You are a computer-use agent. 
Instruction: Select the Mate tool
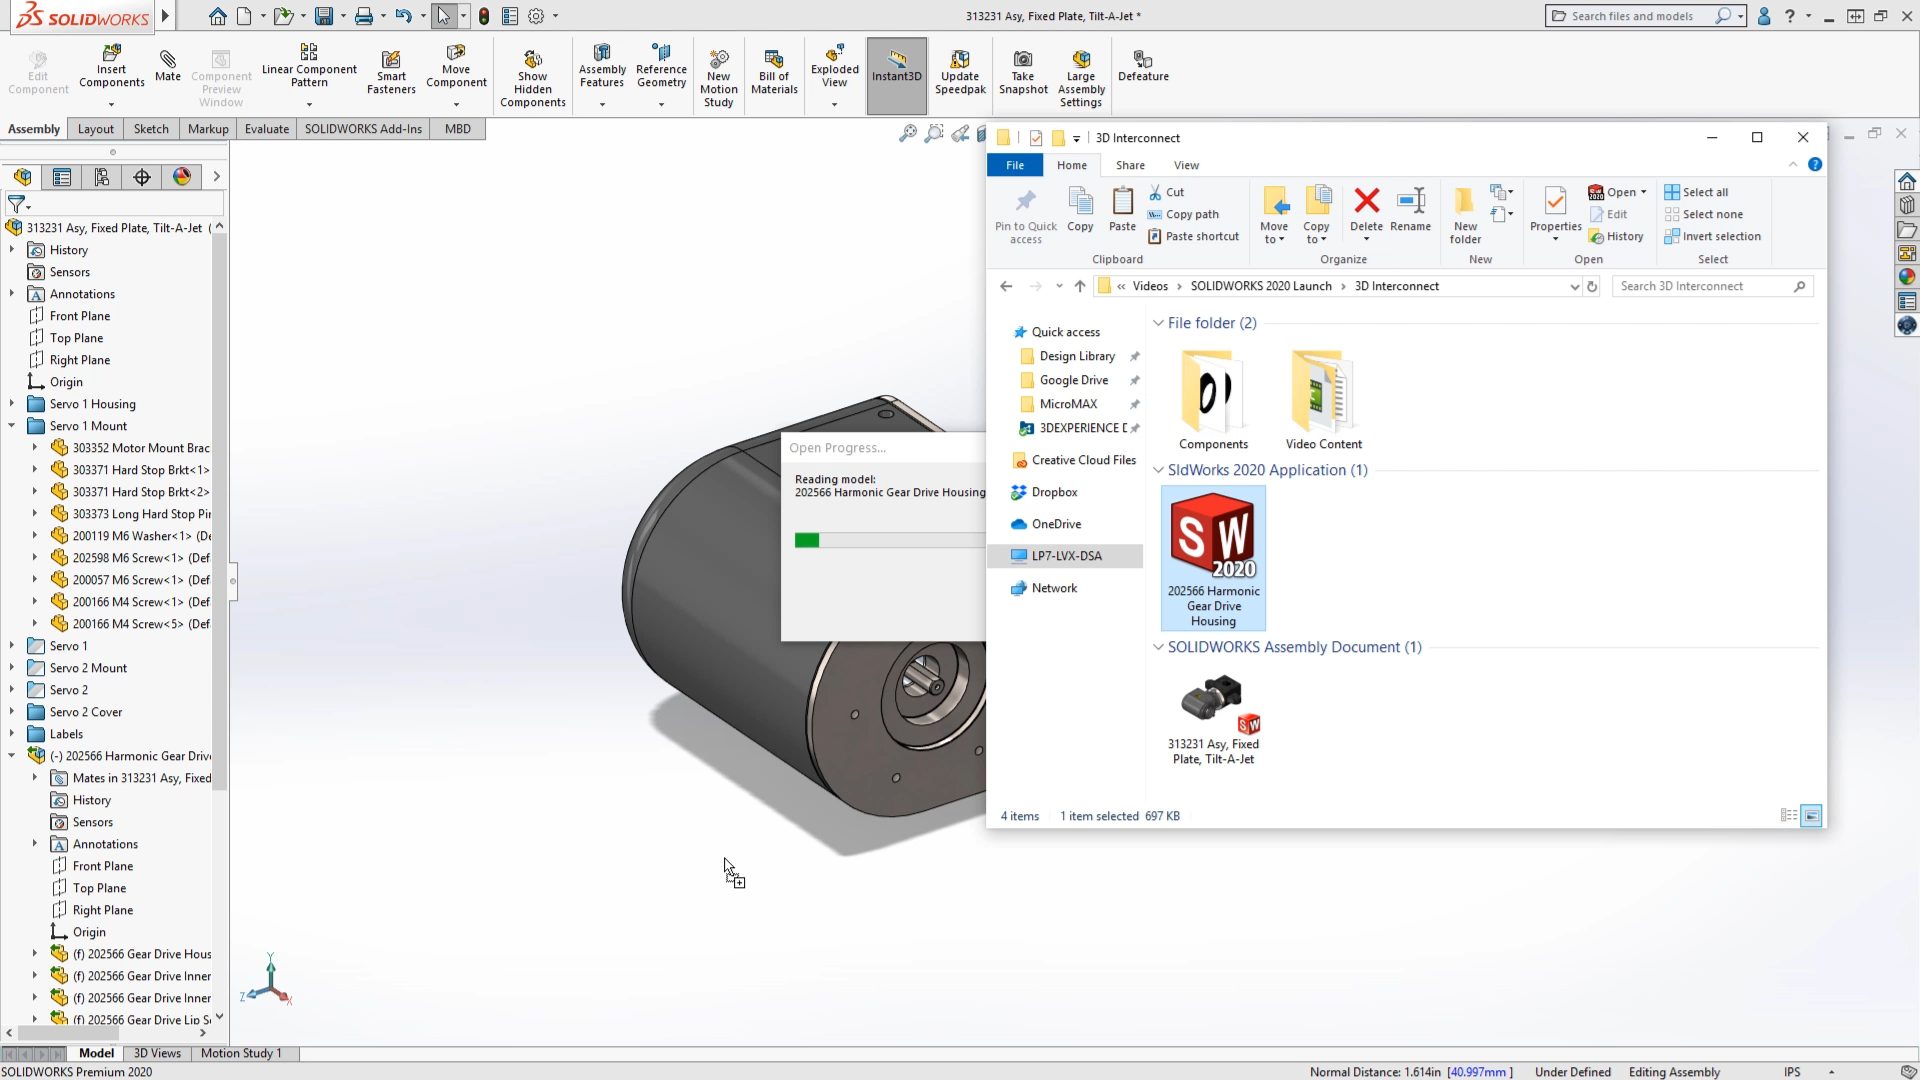pyautogui.click(x=168, y=66)
